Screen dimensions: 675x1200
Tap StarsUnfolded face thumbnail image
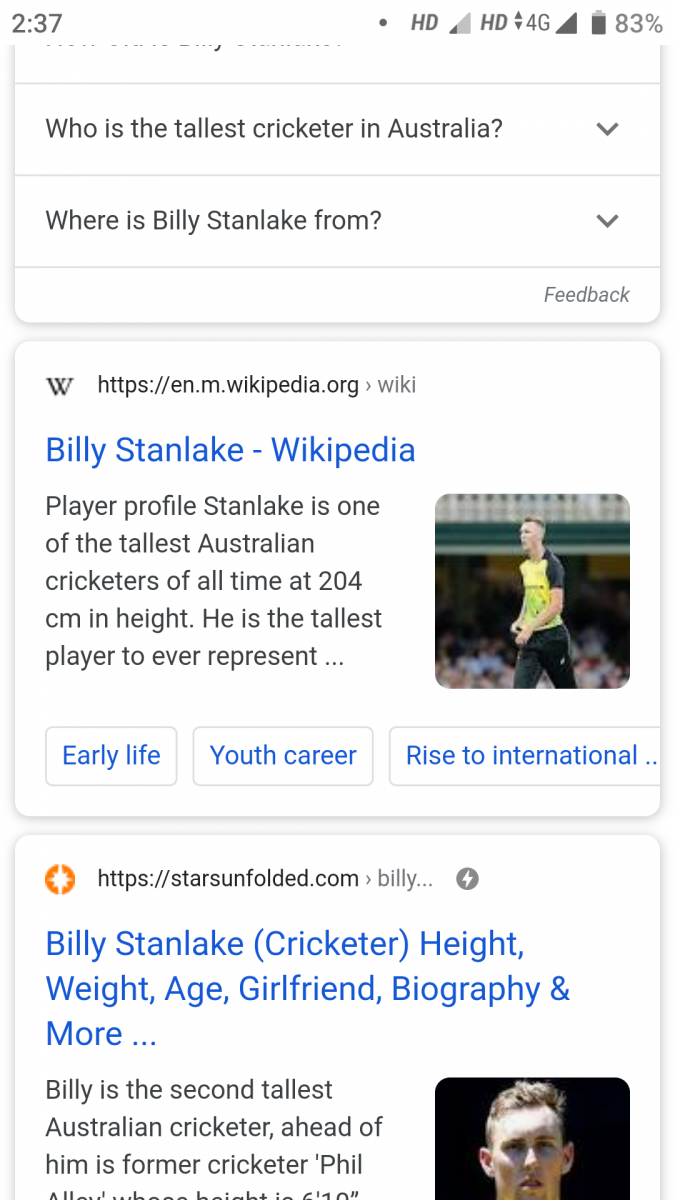[x=532, y=1138]
